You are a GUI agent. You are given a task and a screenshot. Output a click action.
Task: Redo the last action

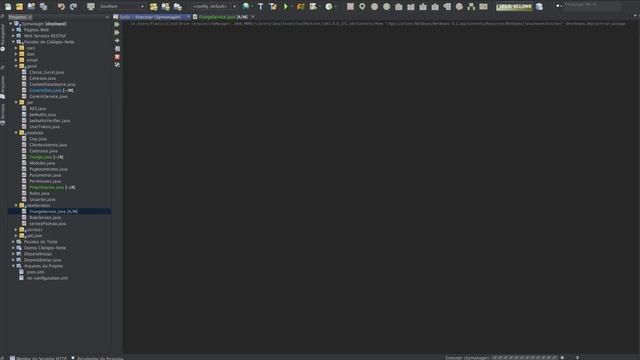(x=73, y=7)
